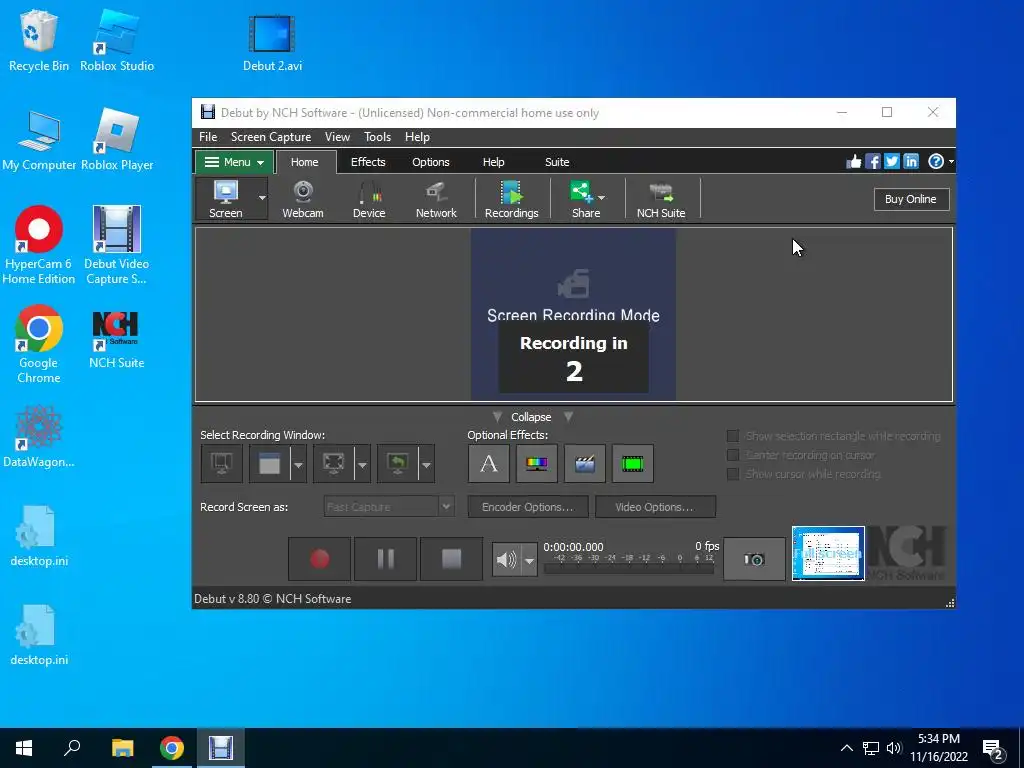Image resolution: width=1024 pixels, height=768 pixels.
Task: Open green screen effect
Action: coord(633,464)
